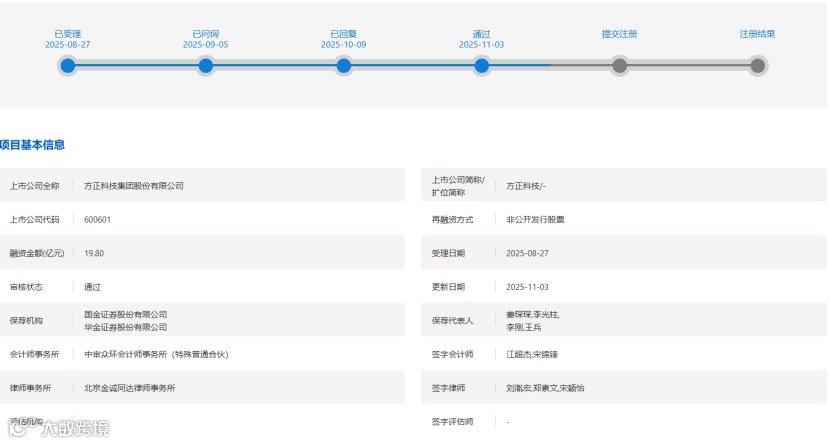Click the 会计师事务所 field label
Image resolution: width=830 pixels, height=444 pixels.
[34, 355]
